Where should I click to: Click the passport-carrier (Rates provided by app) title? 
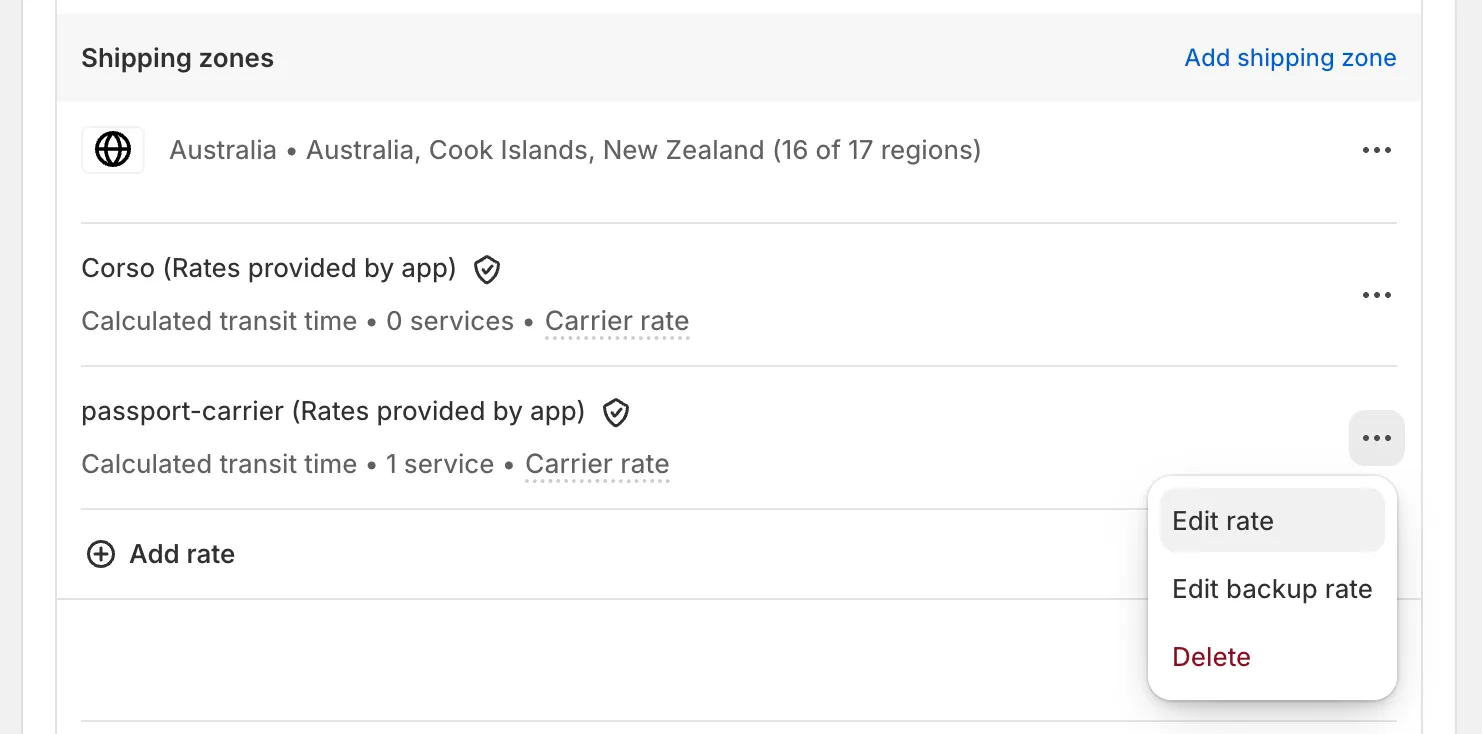(332, 412)
